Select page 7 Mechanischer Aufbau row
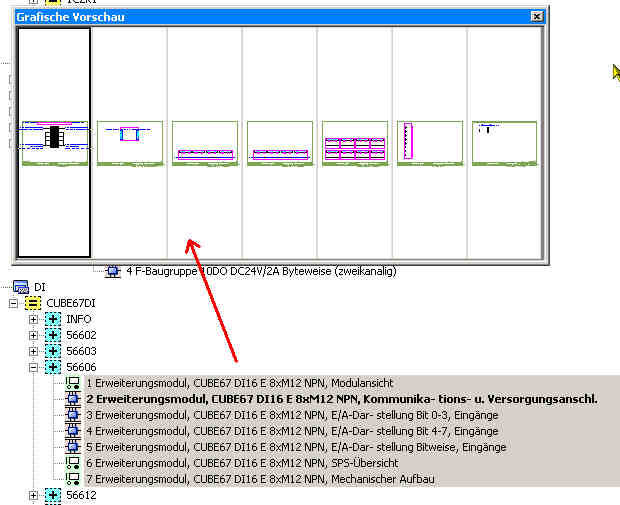 (260, 479)
